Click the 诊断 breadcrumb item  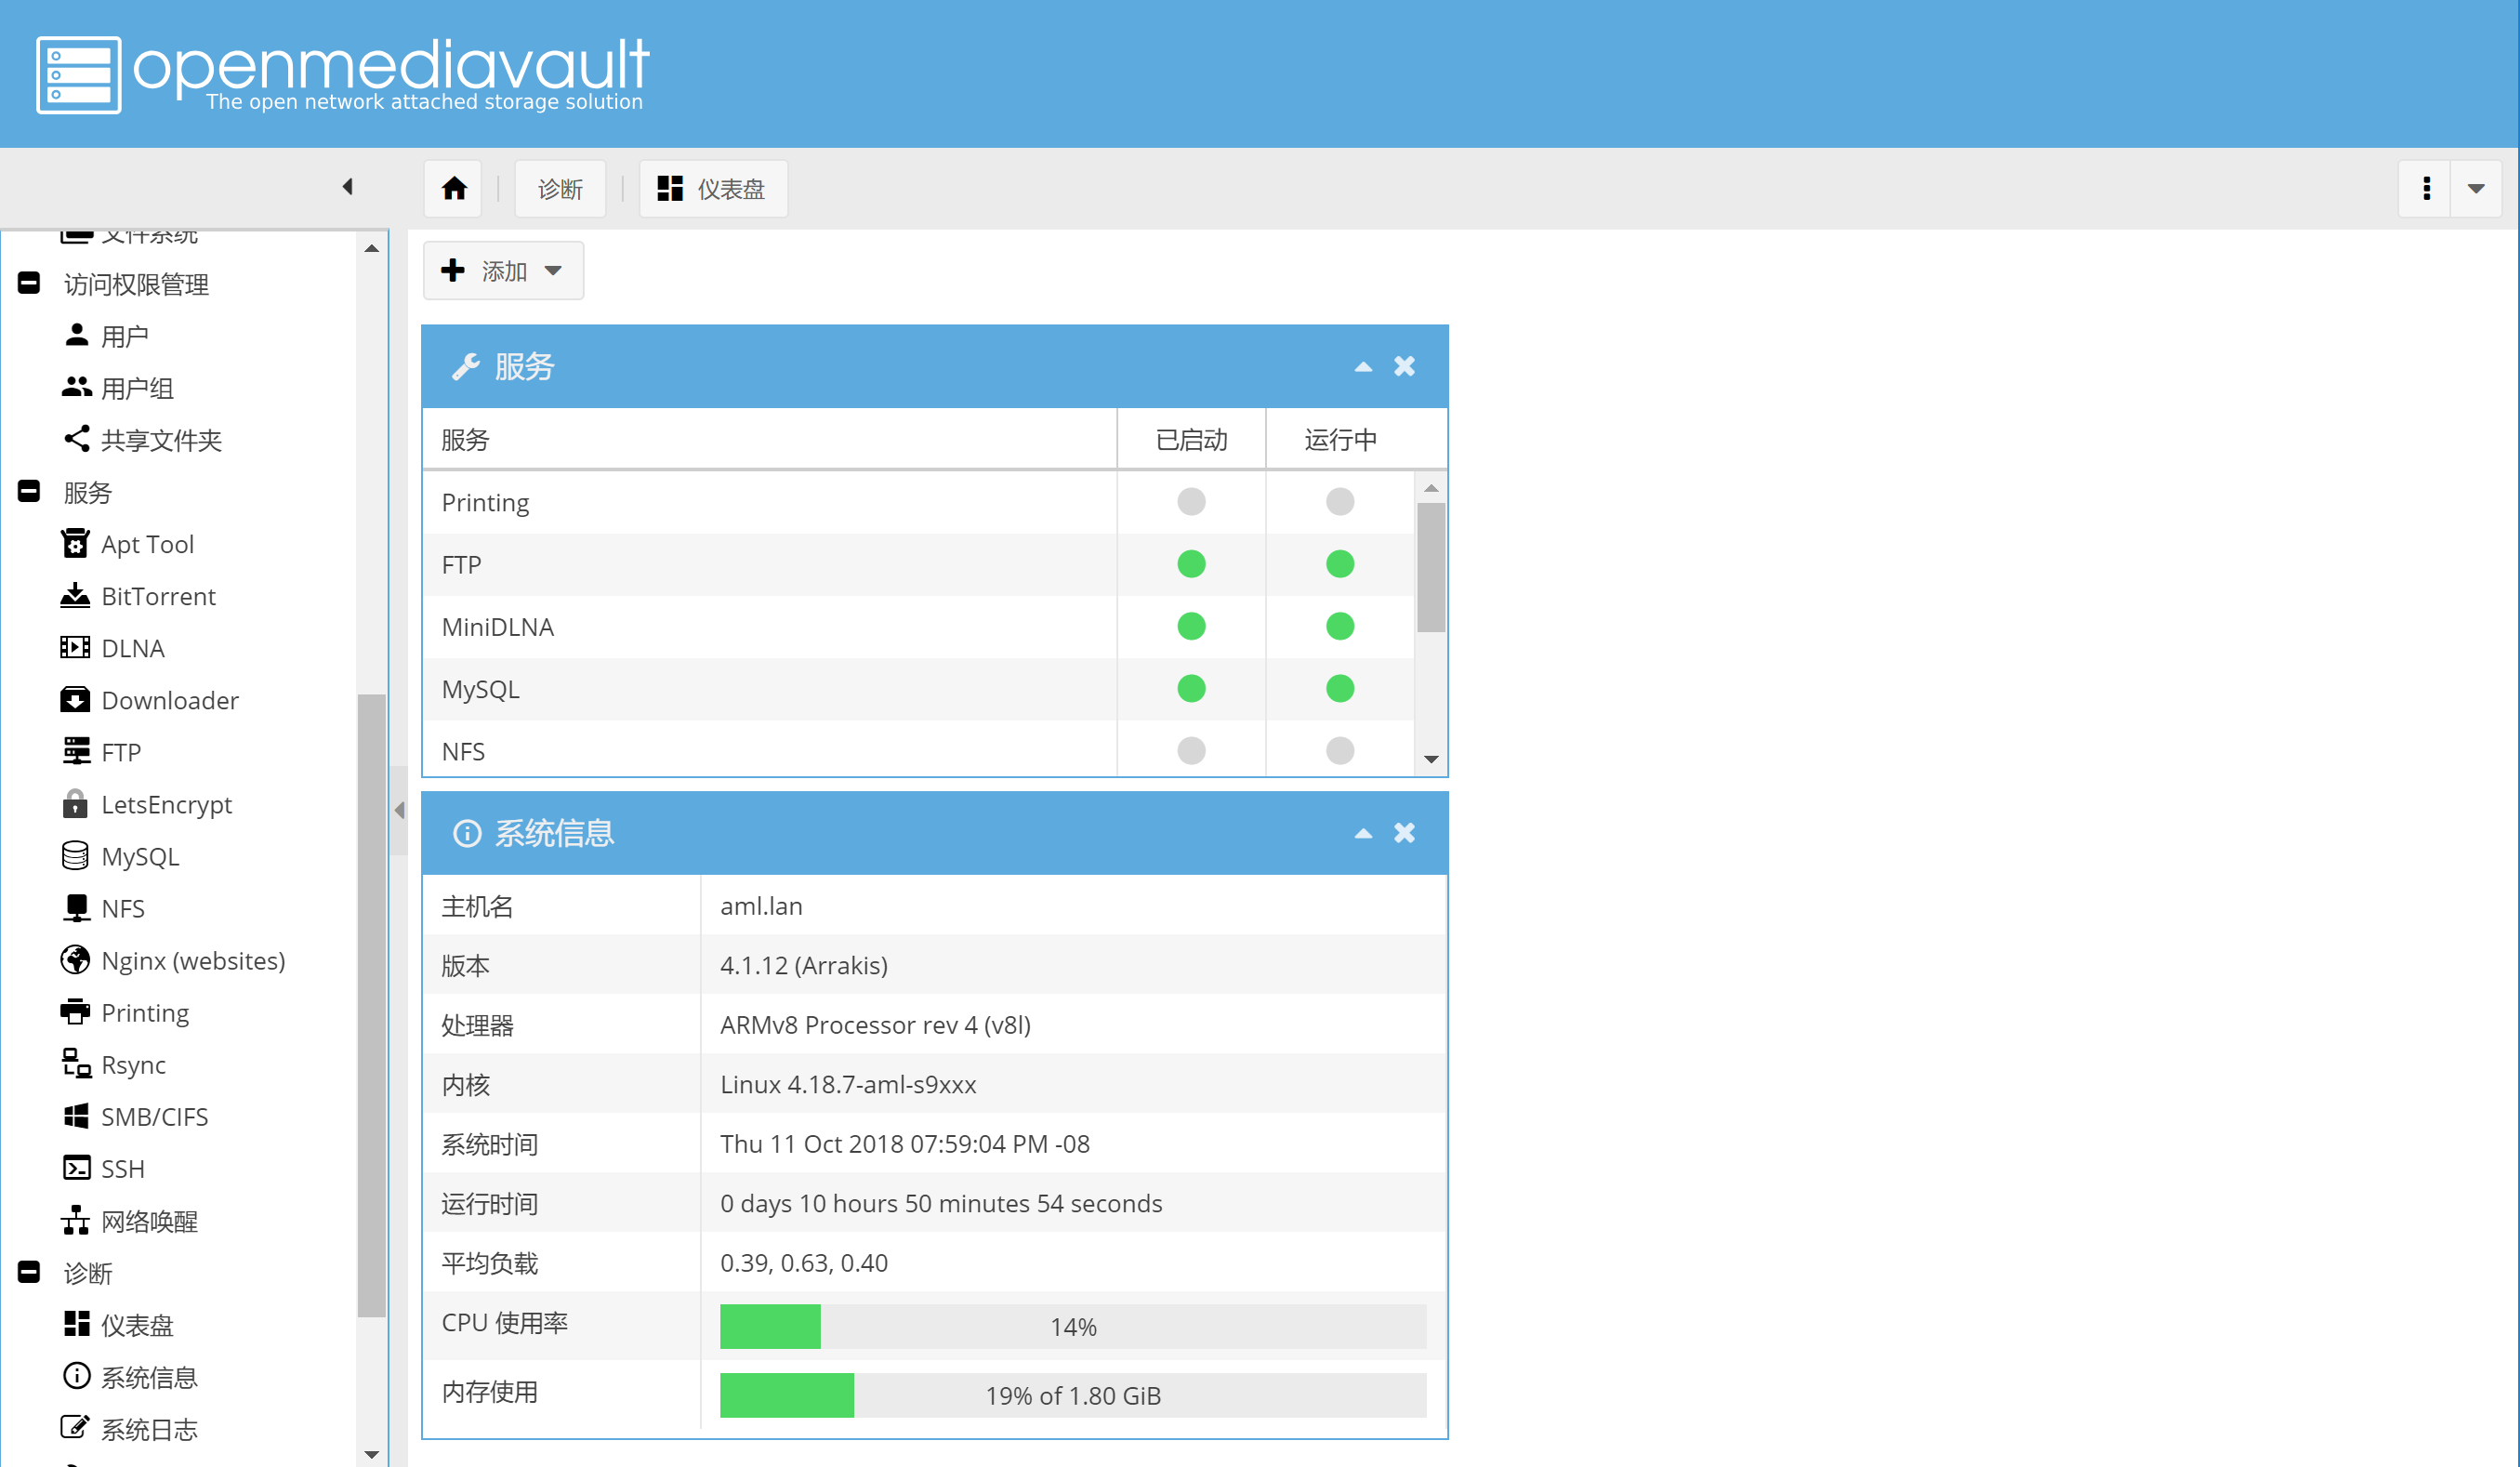[x=560, y=188]
